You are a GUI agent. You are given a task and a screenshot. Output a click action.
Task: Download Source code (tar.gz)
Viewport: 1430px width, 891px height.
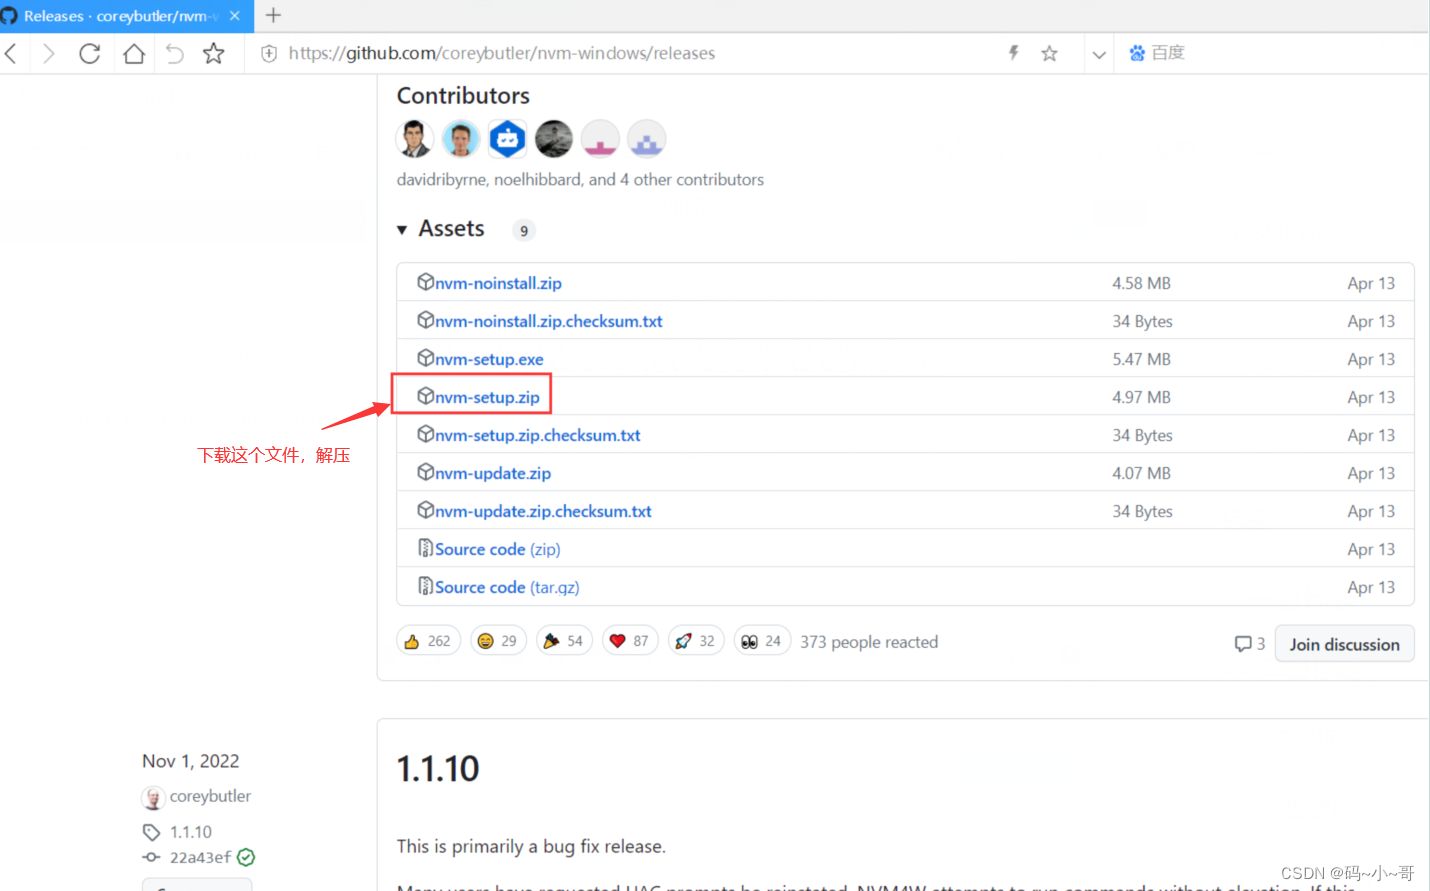coord(507,587)
